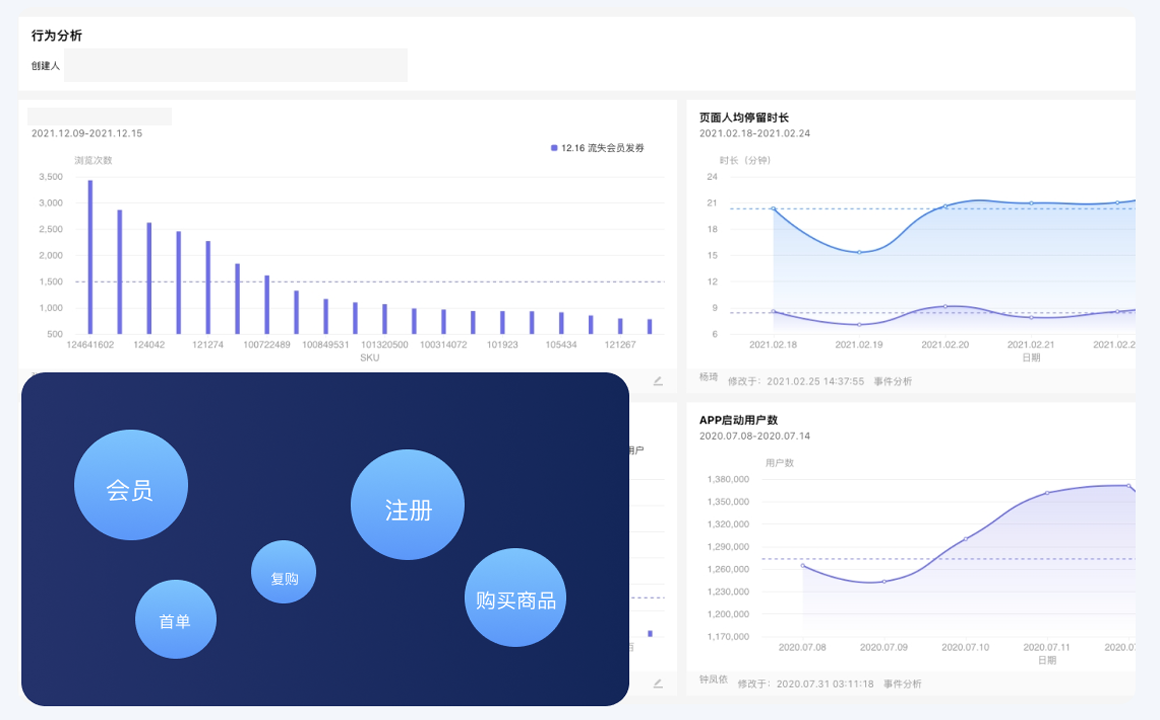
Task: Click the 事件分析 label under 页面人均停留时长 chart
Action: click(892, 381)
